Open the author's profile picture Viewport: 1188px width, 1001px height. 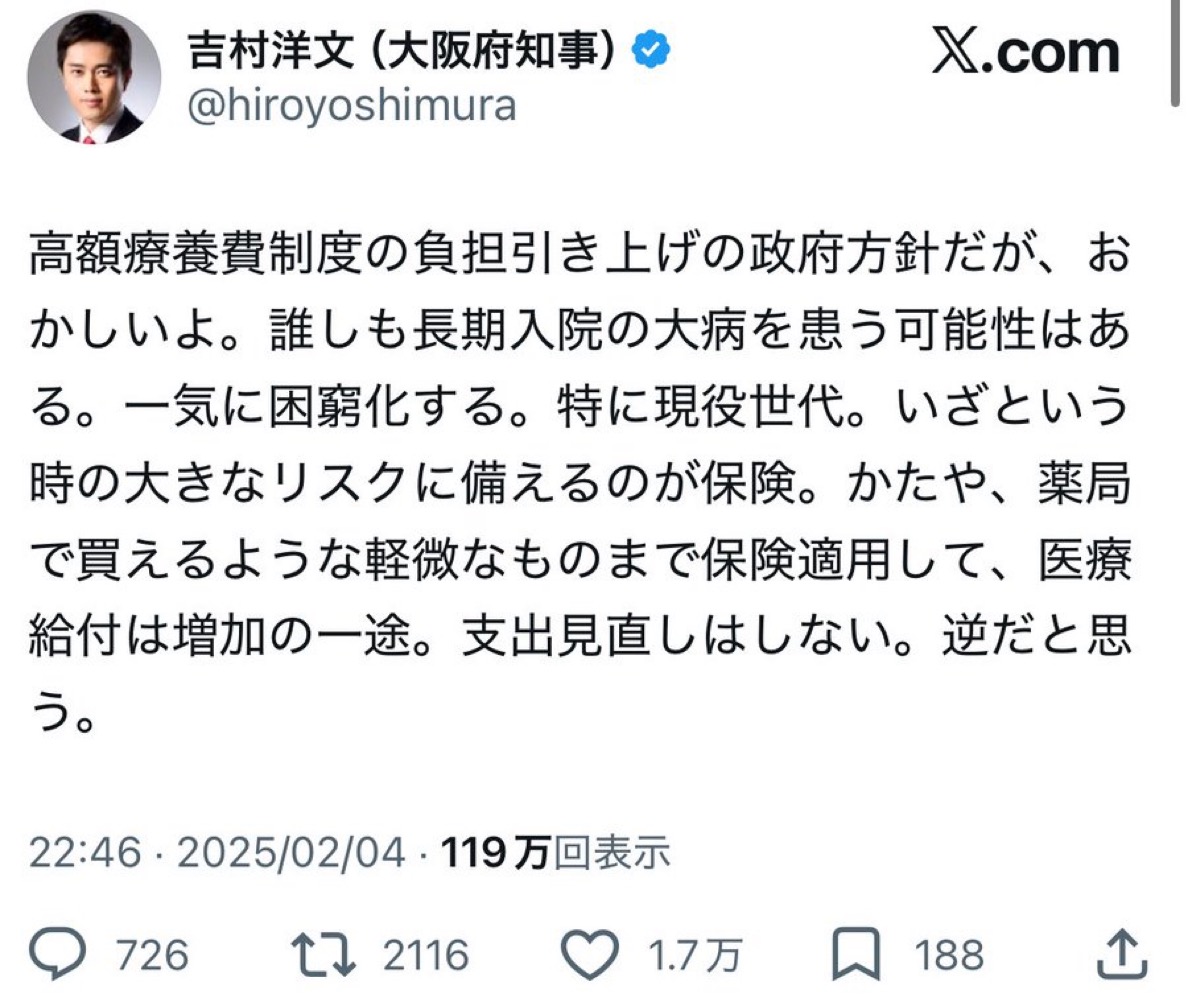pyautogui.click(x=93, y=77)
